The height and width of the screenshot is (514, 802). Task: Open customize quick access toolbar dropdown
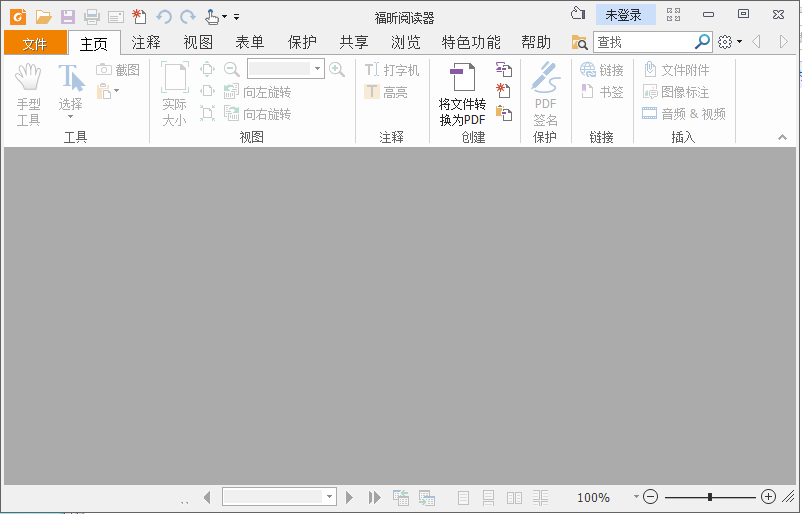pos(236,17)
